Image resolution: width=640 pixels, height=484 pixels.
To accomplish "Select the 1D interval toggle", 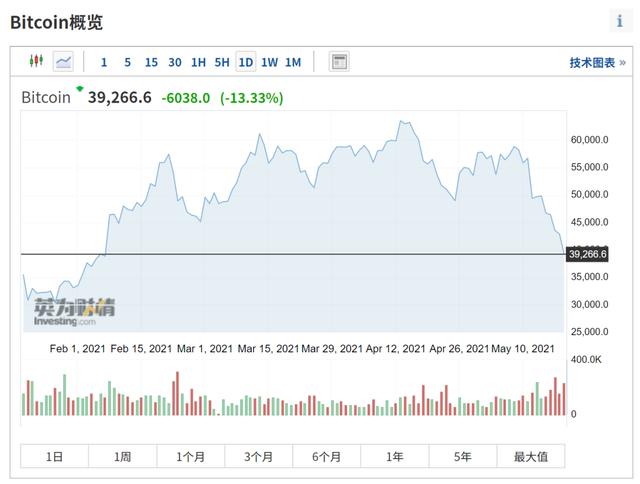I will (x=246, y=62).
